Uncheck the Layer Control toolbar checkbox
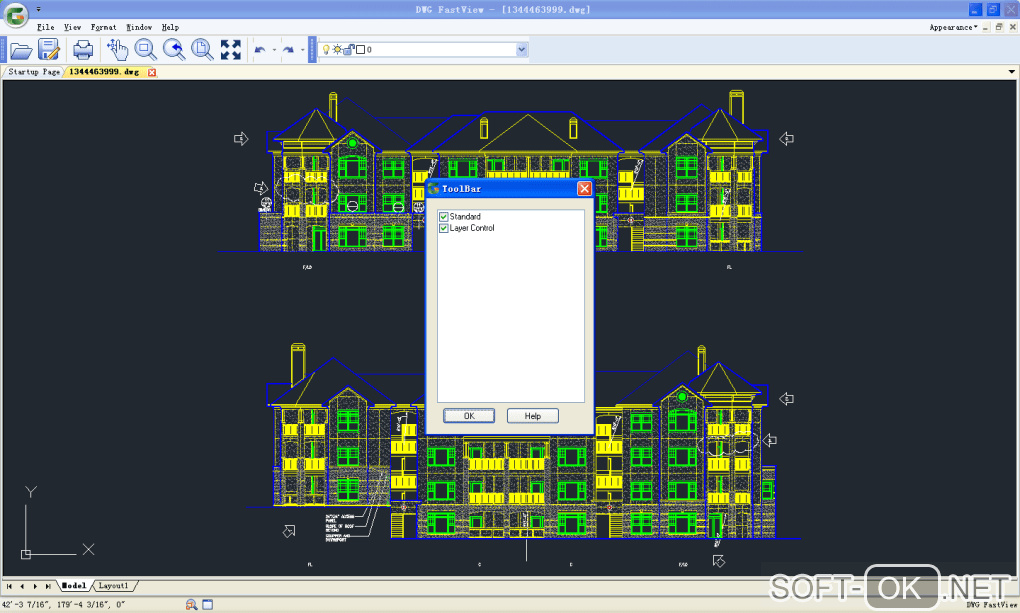Screen dimensions: 1020x613 click(444, 228)
